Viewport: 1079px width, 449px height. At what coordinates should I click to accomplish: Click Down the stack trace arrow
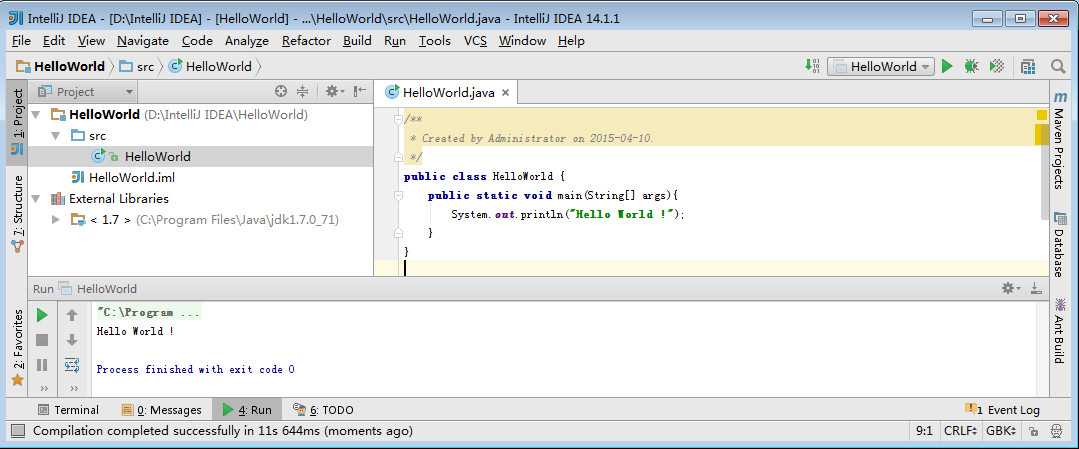(x=72, y=340)
